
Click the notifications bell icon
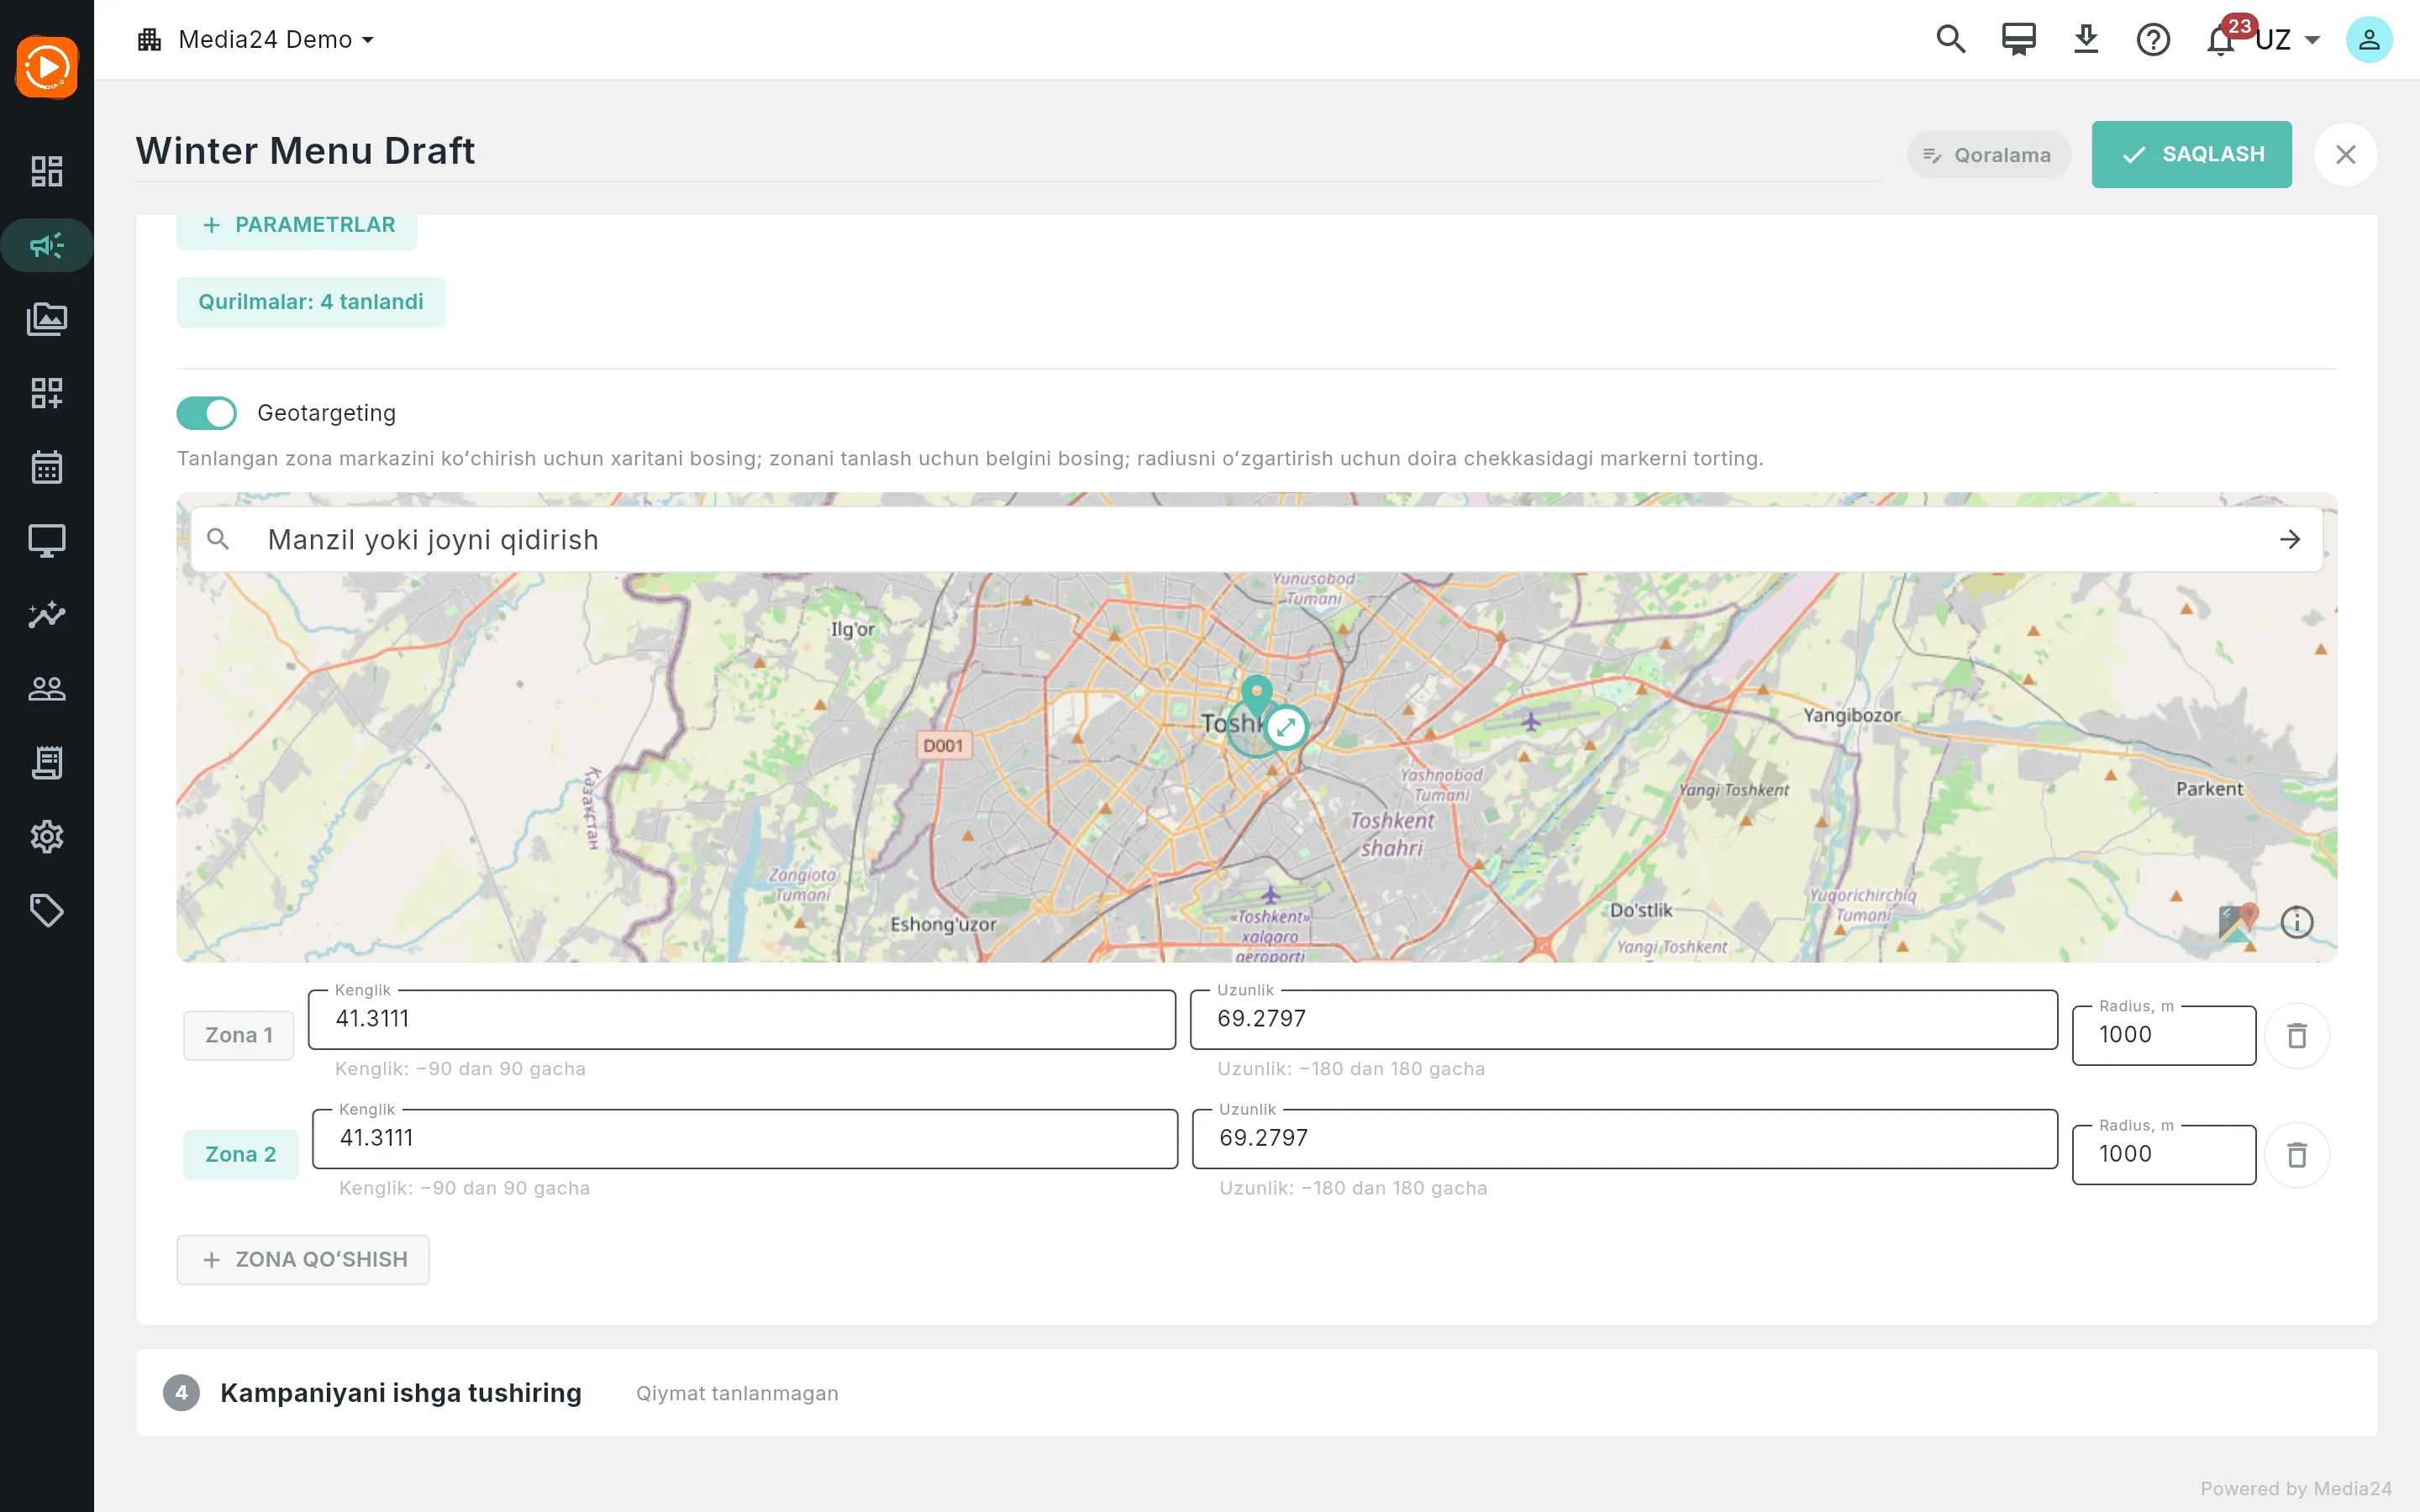tap(2221, 40)
